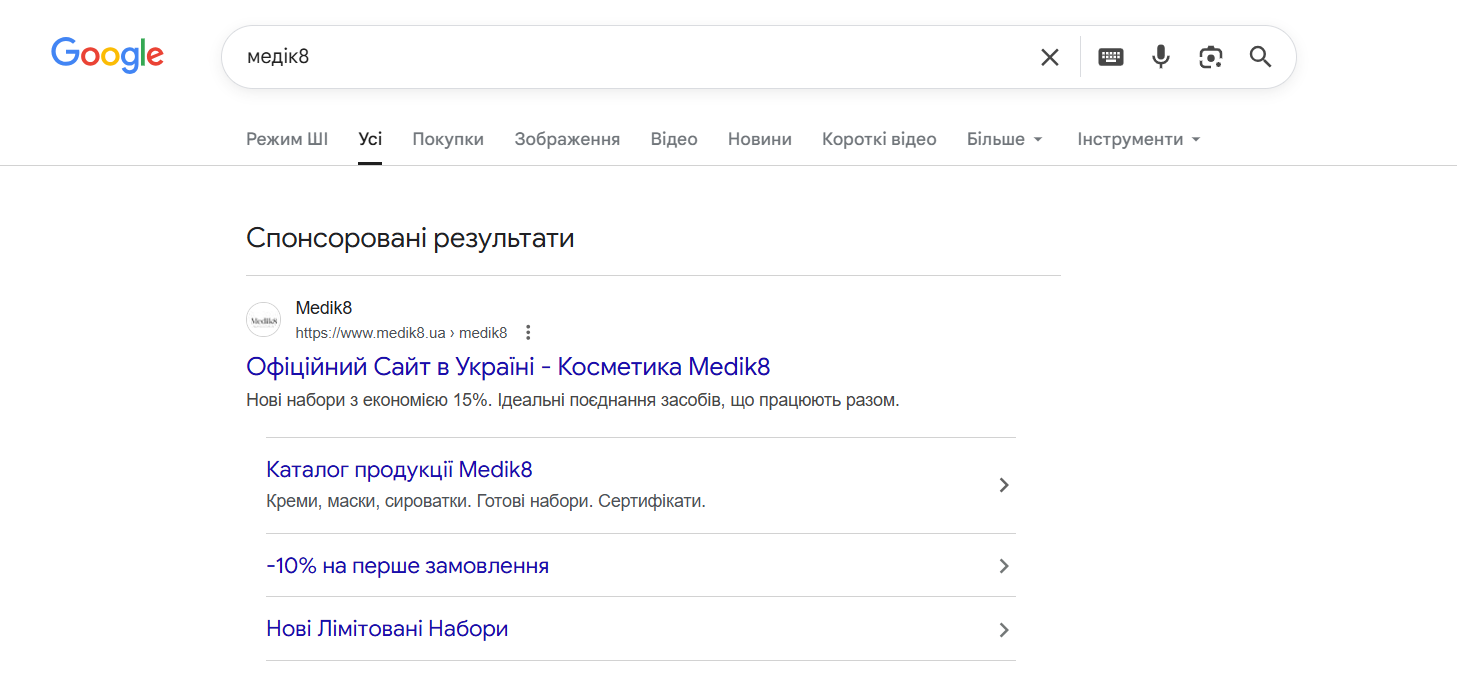Open the Режим ШІ tab
Viewport: 1457px width, 685px height.
[x=287, y=139]
